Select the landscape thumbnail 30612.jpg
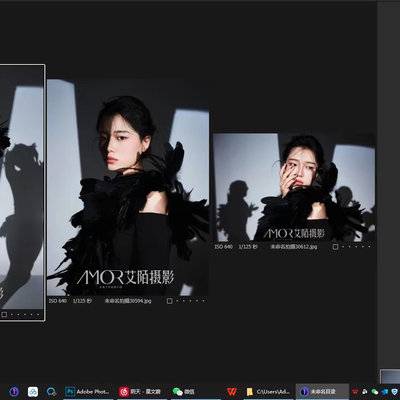Viewport: 400px width, 400px height. coord(294,187)
